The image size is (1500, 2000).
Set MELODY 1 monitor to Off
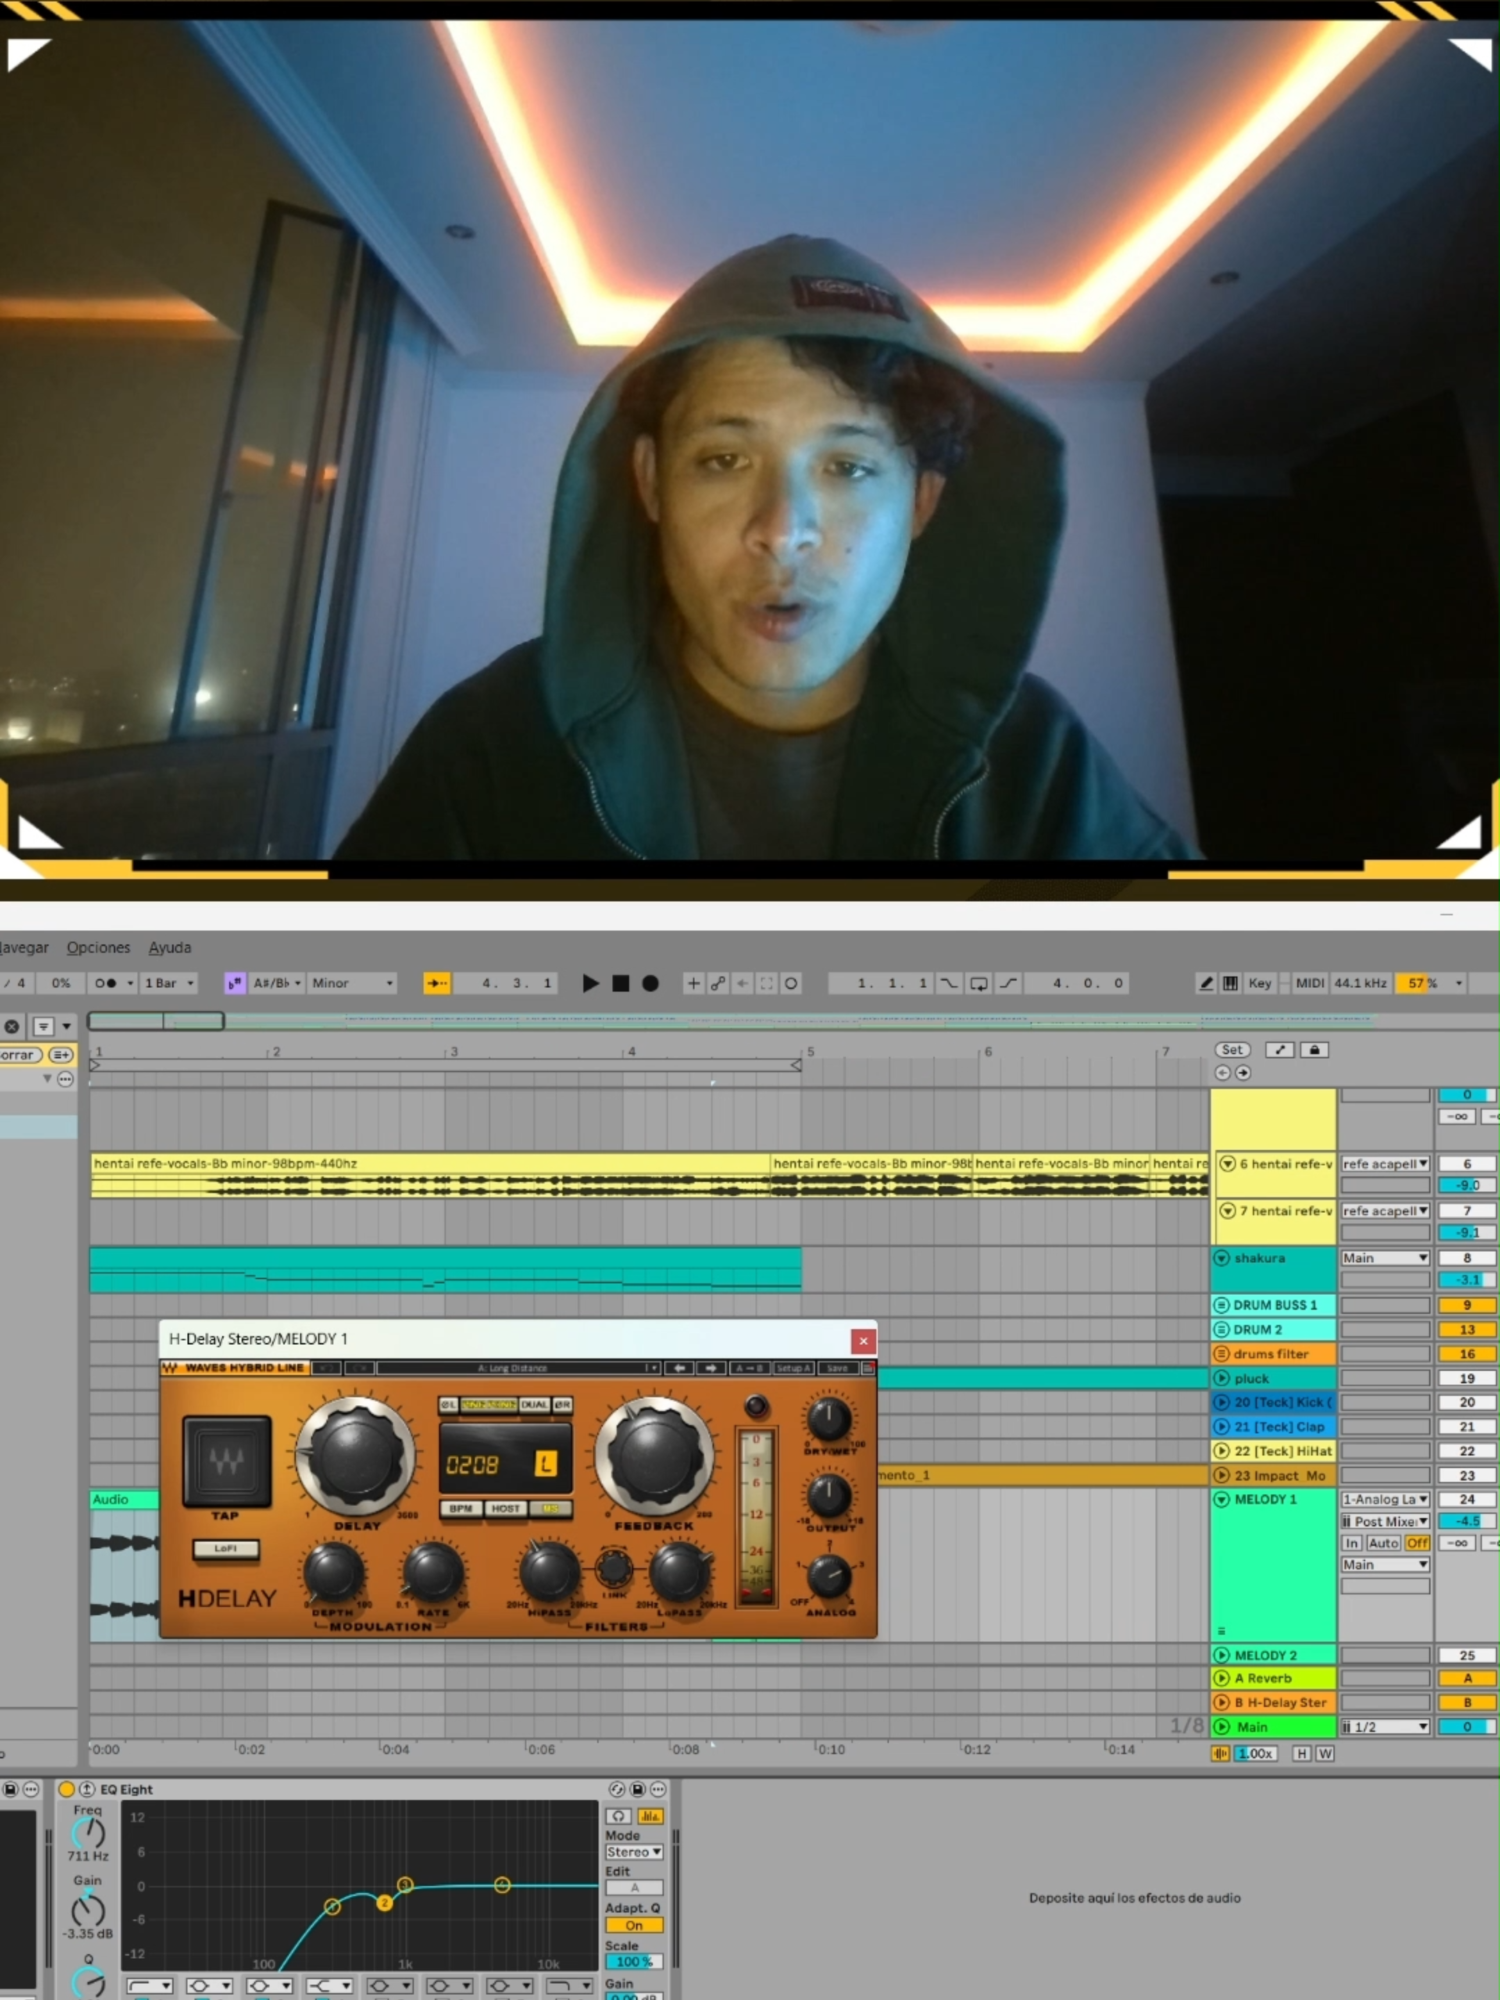pos(1417,1543)
